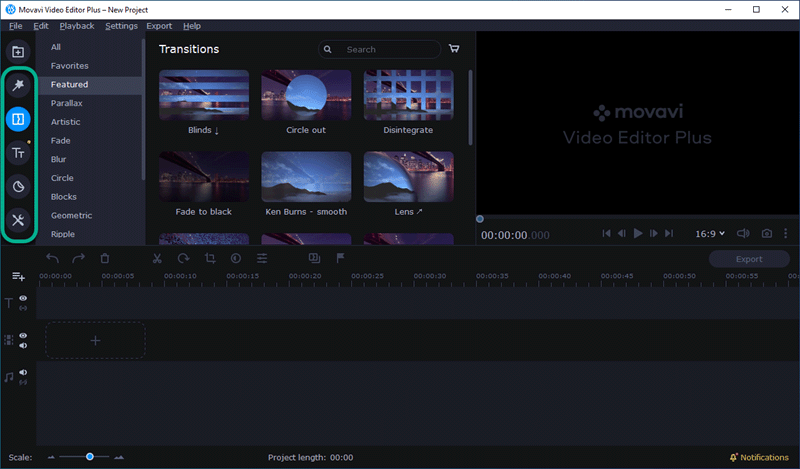Screen dimensions: 800x469
Task: Open the Clip properties sliders icon
Action: pos(262,258)
